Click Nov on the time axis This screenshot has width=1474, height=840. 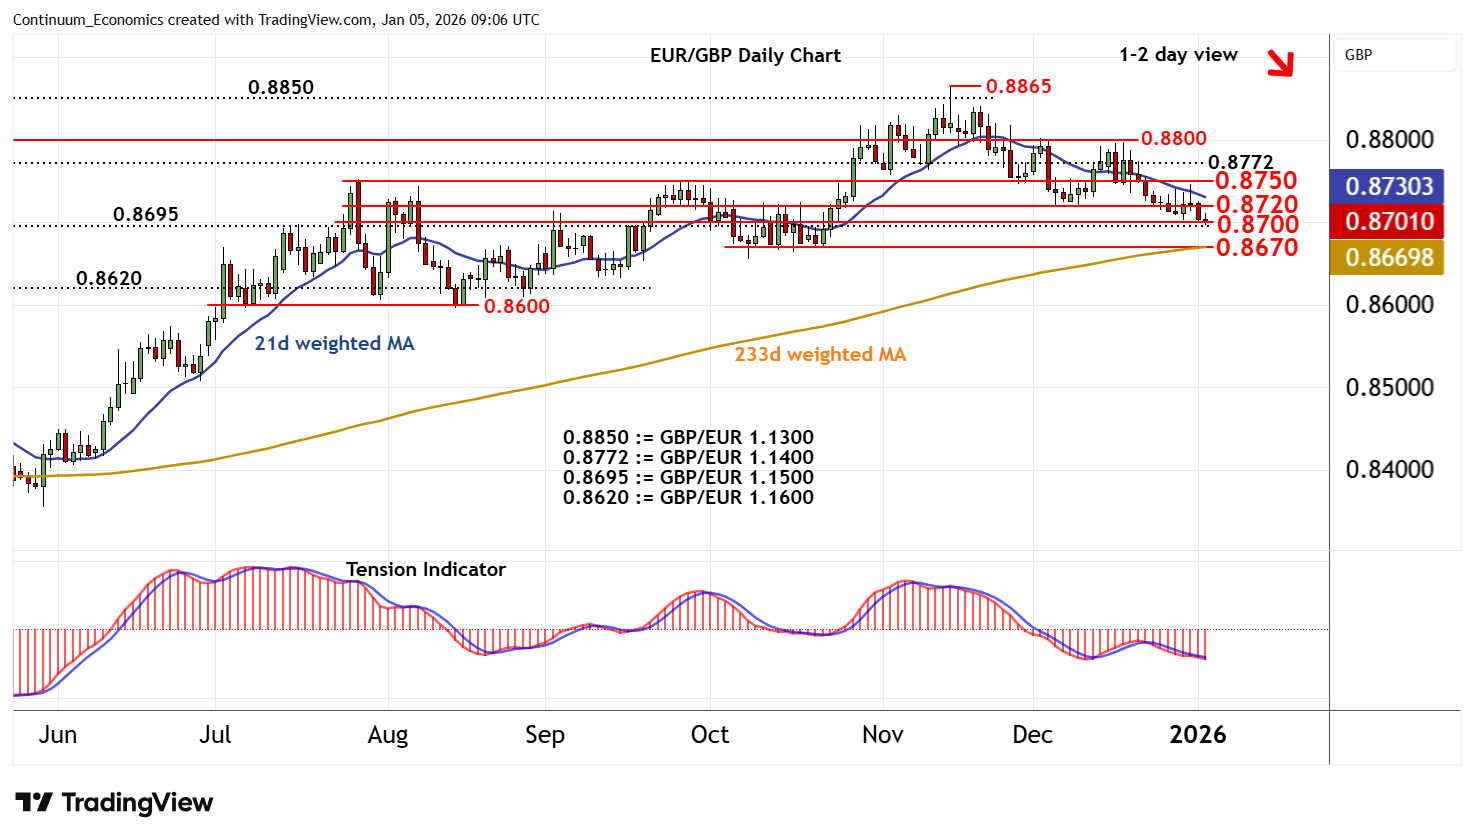pos(882,735)
